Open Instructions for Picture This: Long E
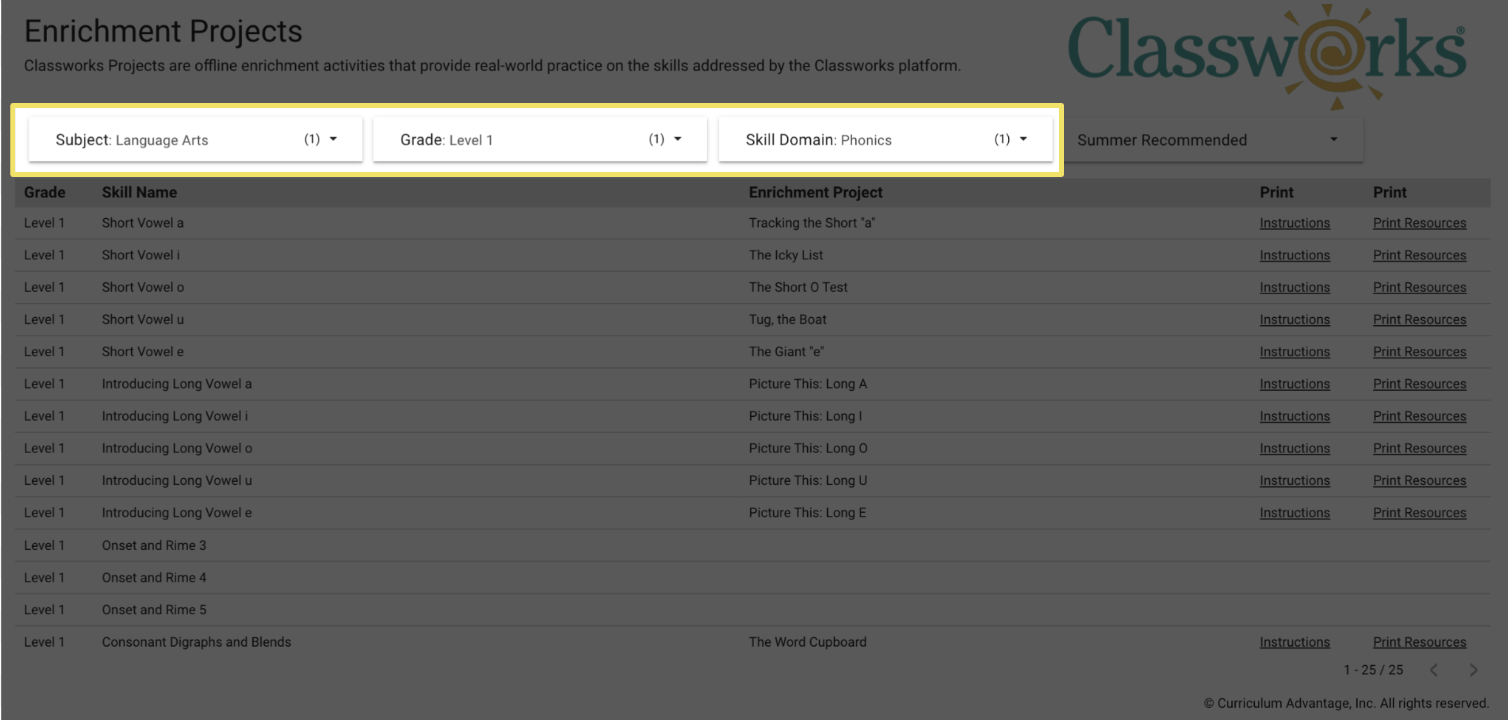The height and width of the screenshot is (720, 1508). click(x=1294, y=513)
